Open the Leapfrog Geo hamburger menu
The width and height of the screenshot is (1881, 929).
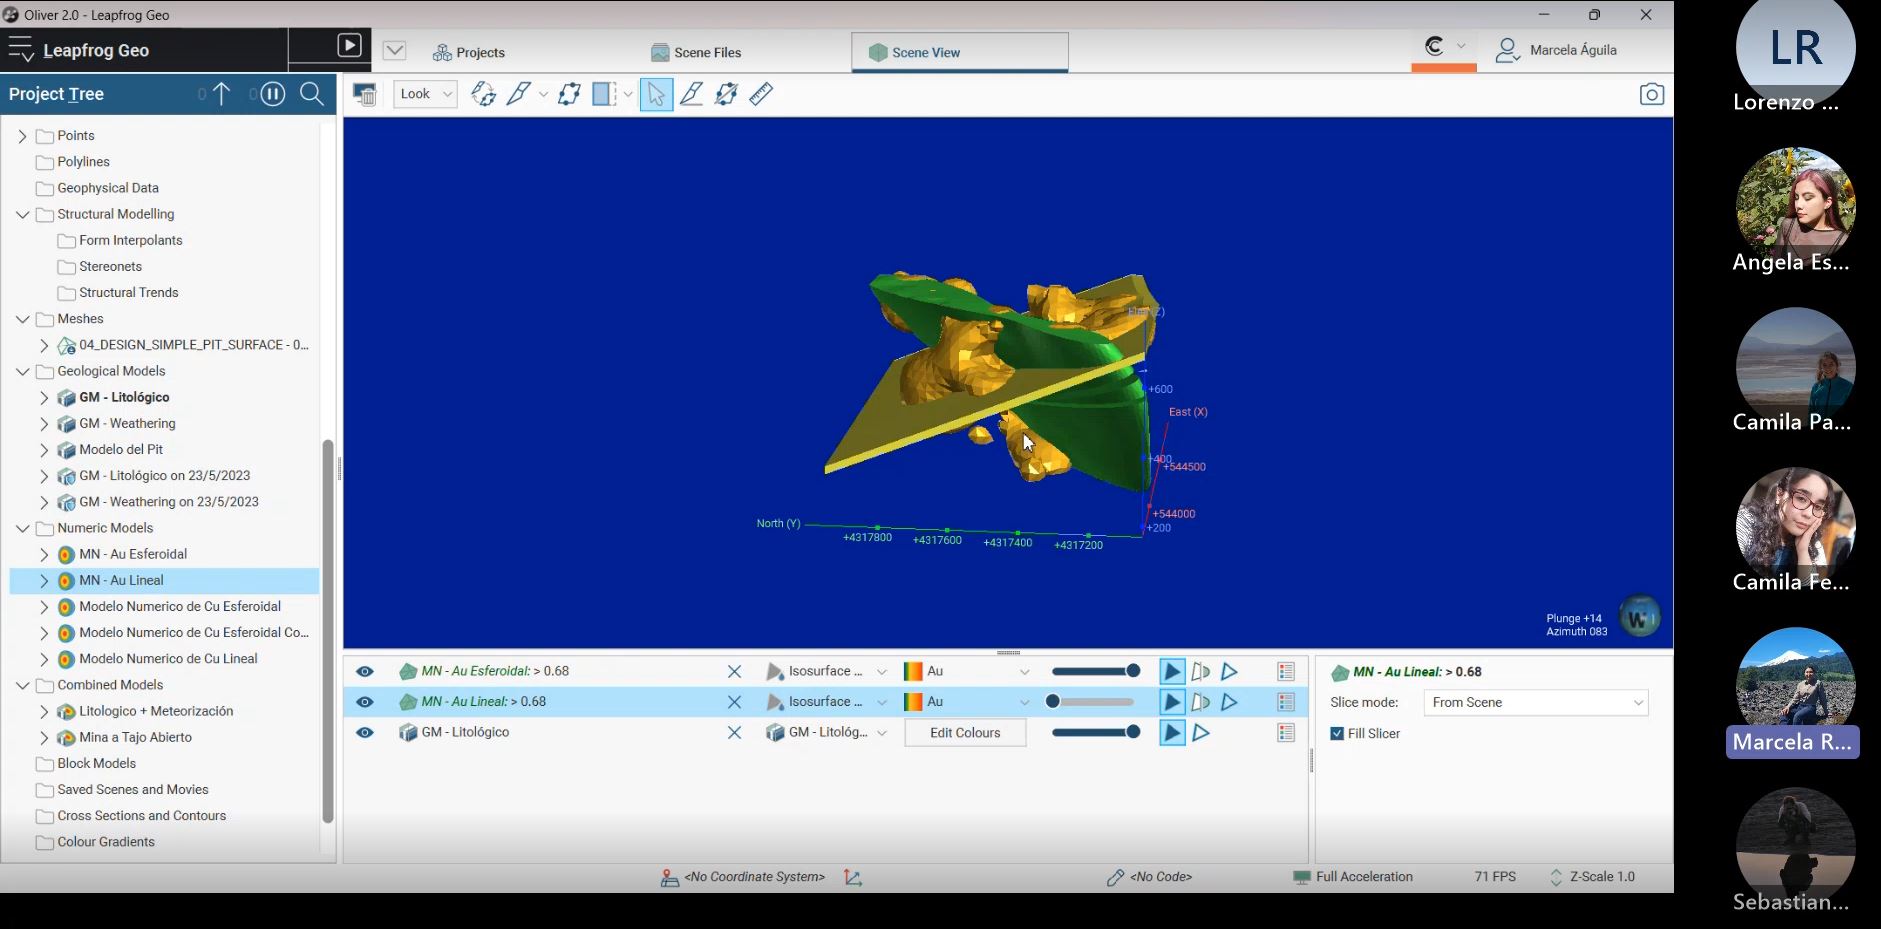coord(20,50)
